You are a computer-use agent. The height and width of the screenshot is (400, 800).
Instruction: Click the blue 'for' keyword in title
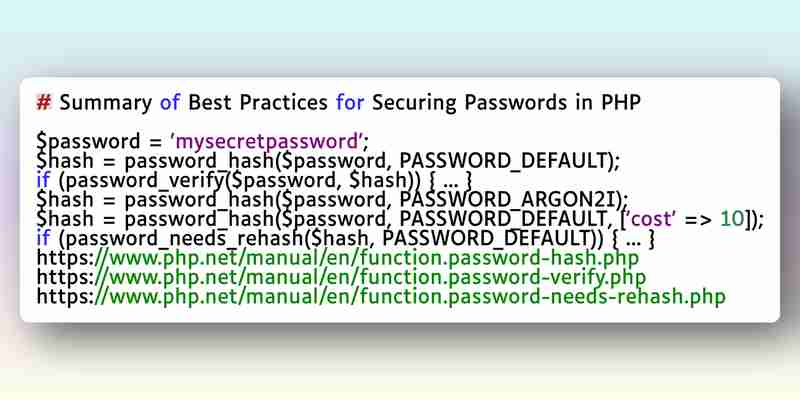[x=349, y=103]
